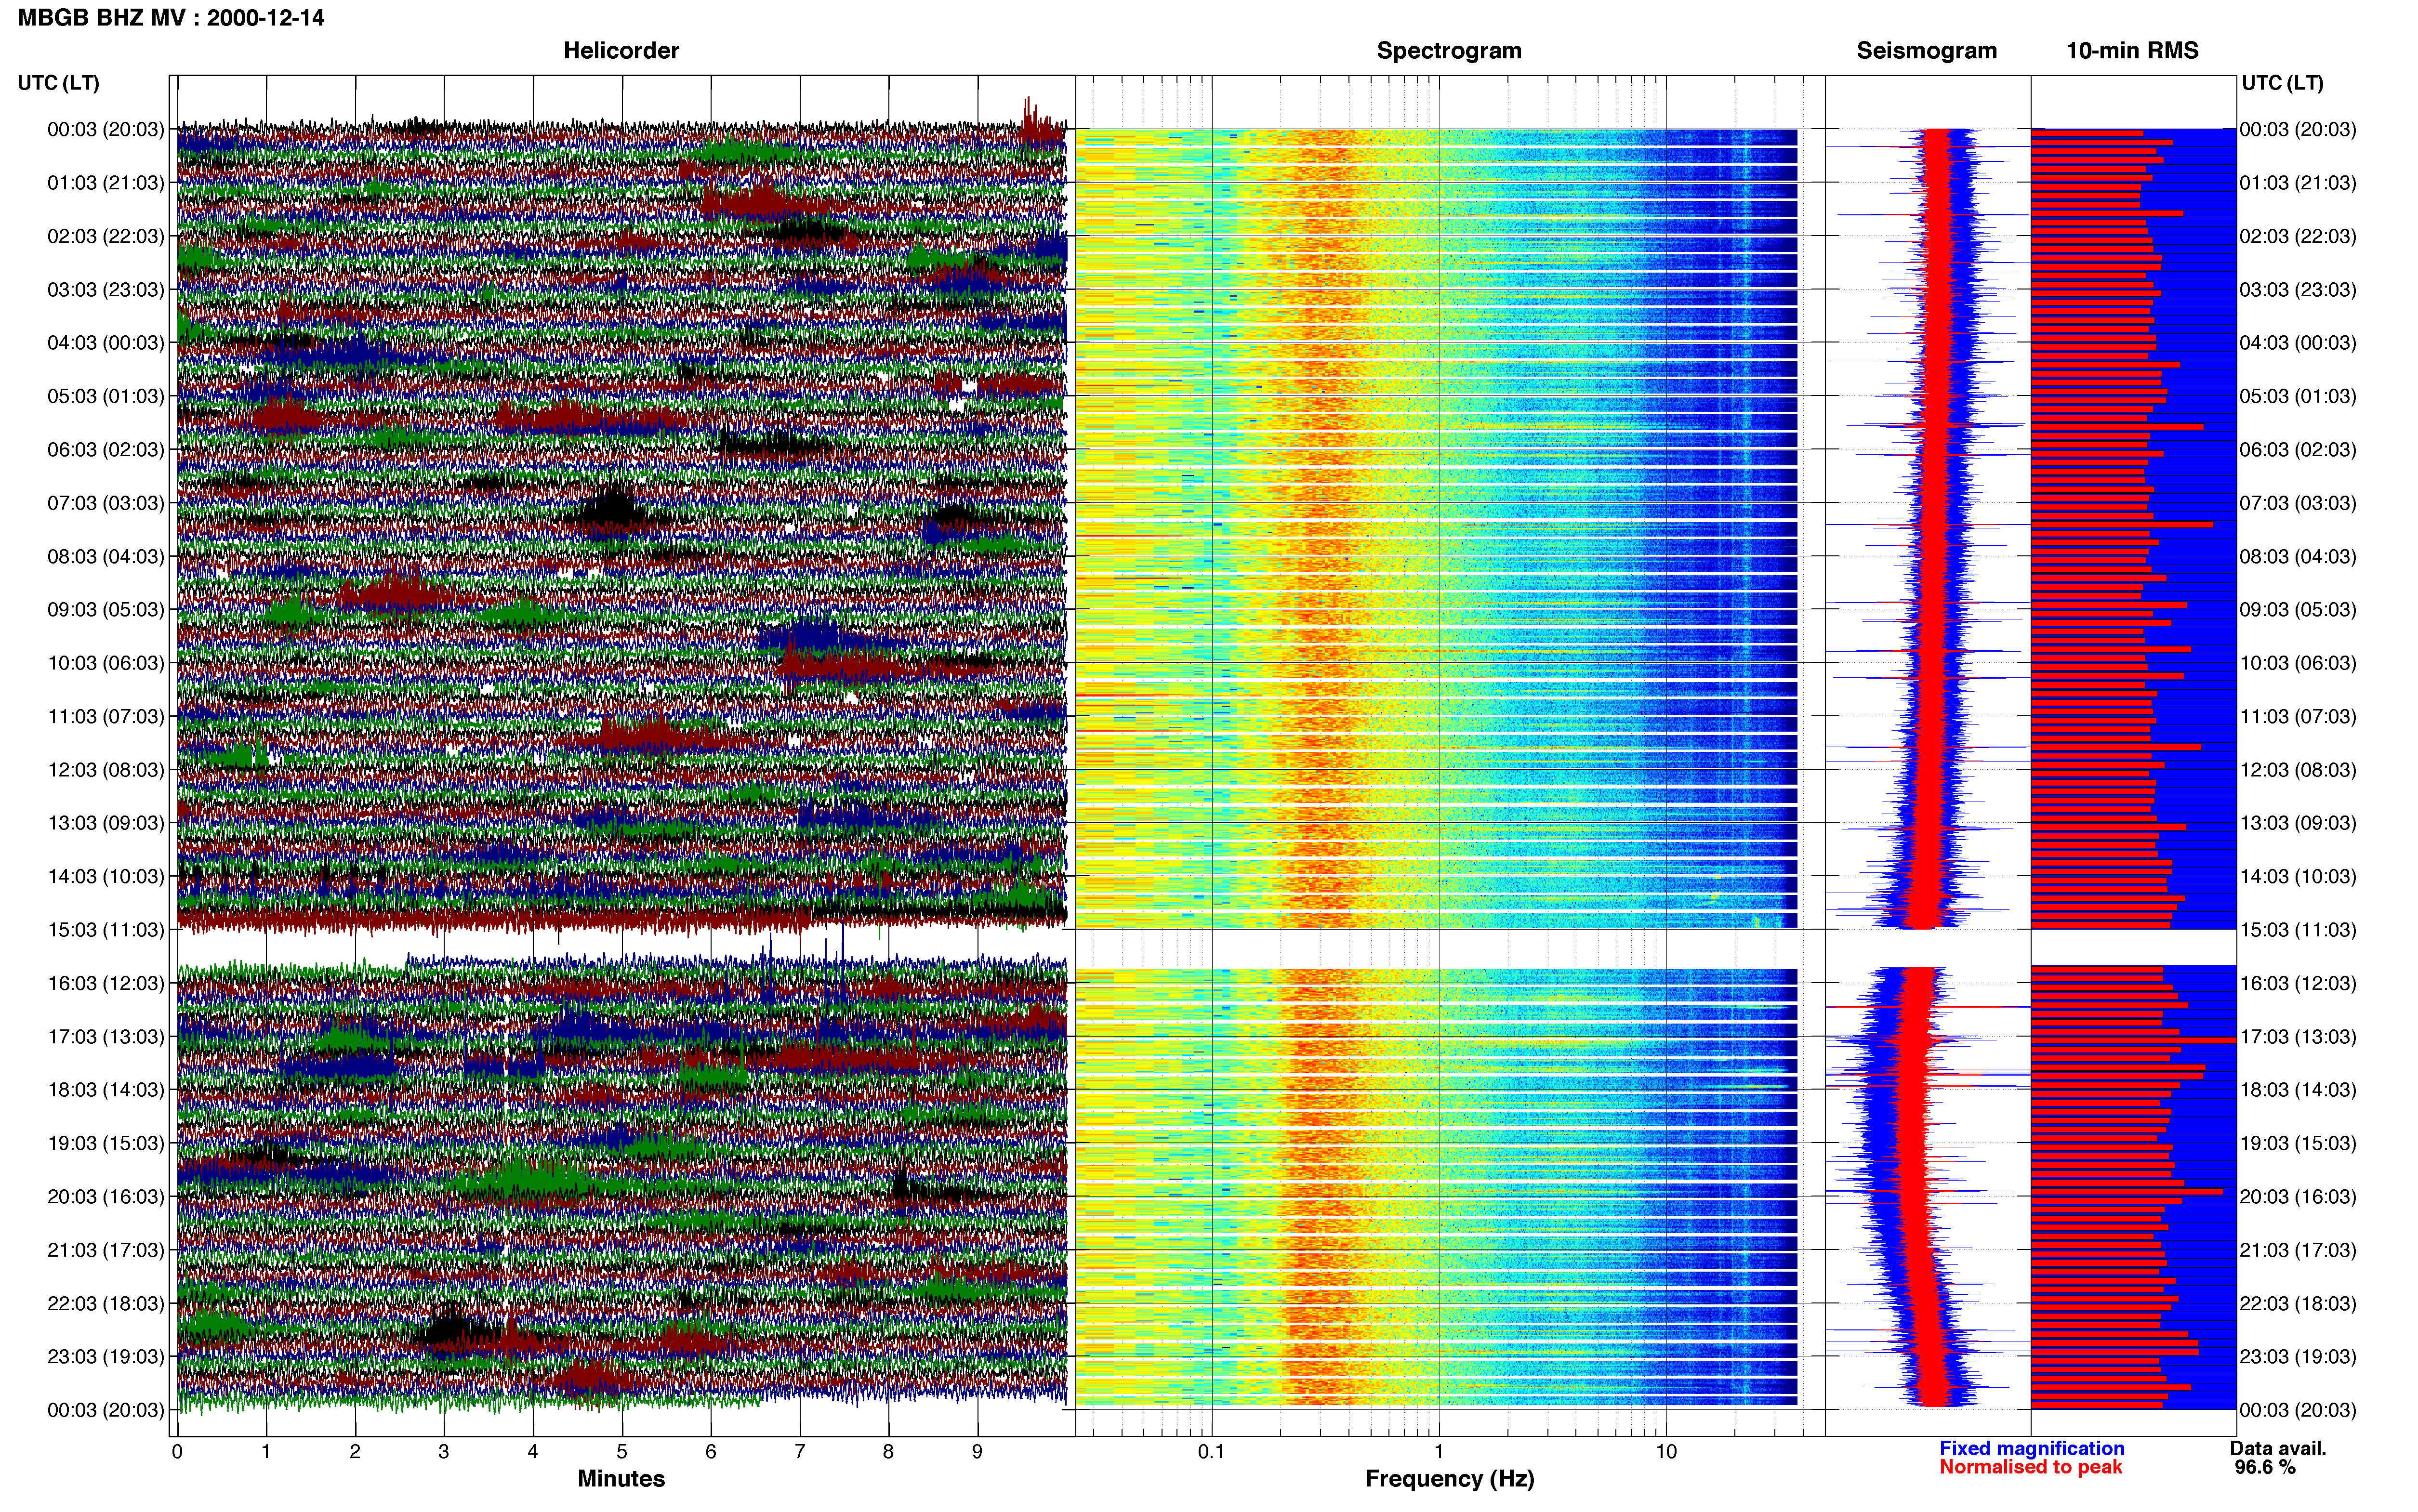Click the left '18:03 (14:03)' time label

pos(105,1090)
